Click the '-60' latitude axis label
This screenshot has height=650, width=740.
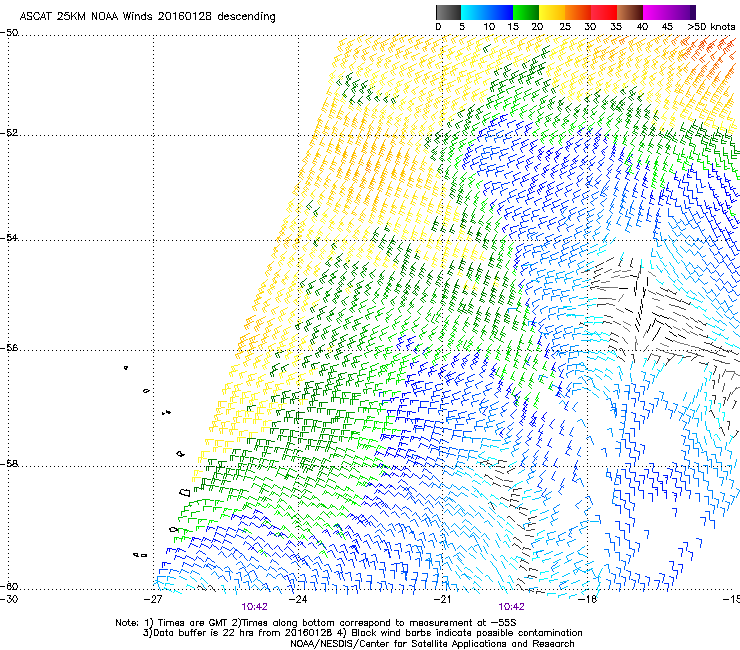9,586
